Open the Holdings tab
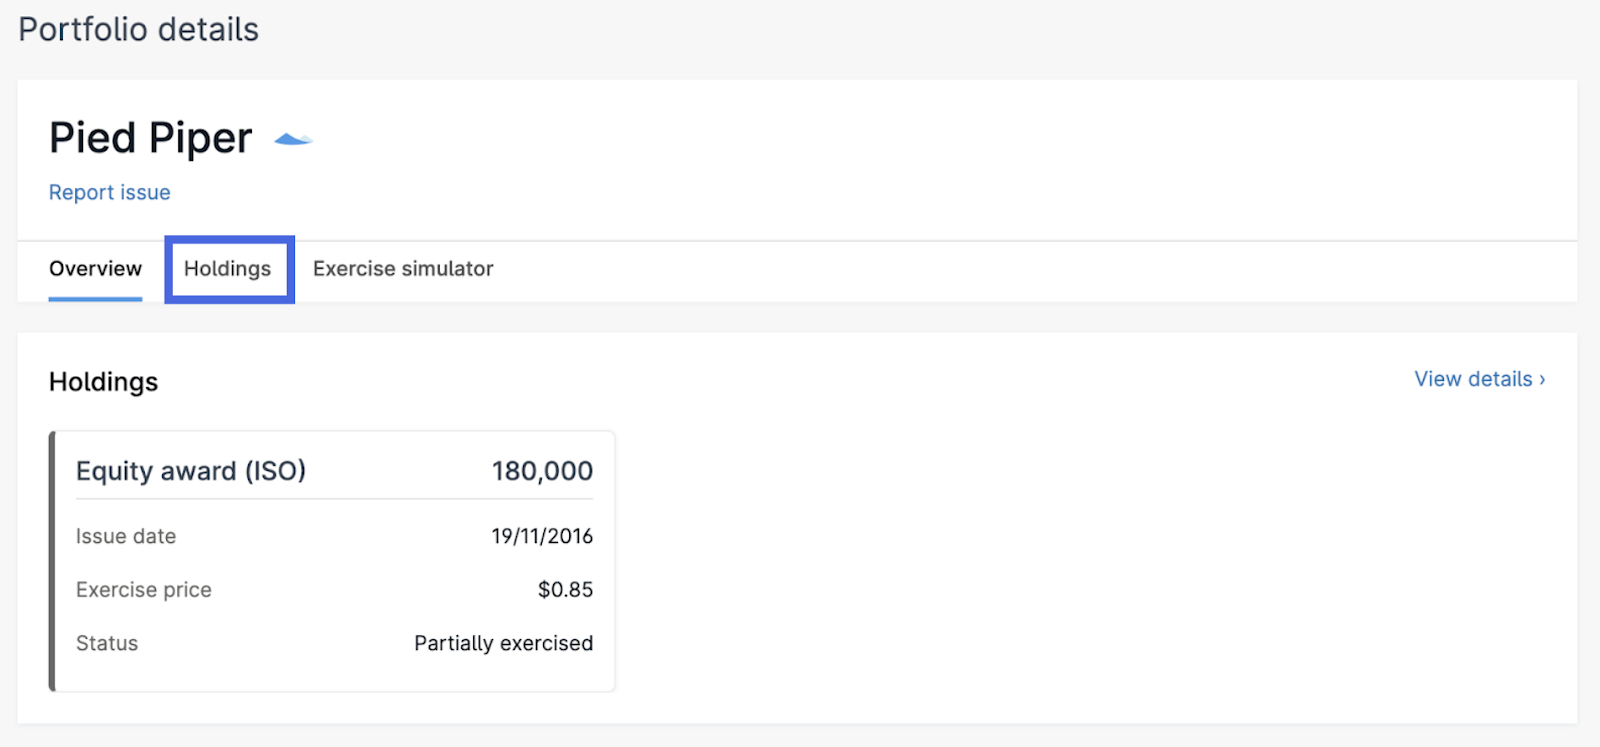This screenshot has height=747, width=1600. pyautogui.click(x=228, y=269)
